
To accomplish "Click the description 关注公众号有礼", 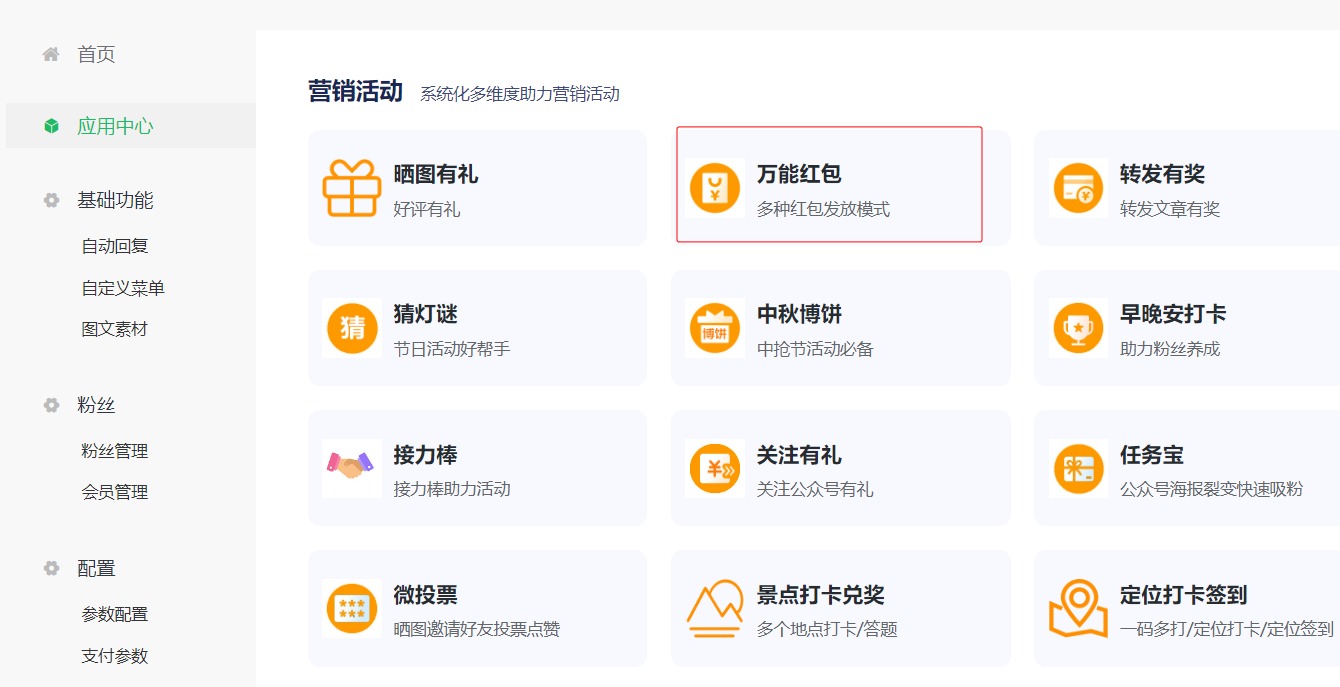I will pyautogui.click(x=815, y=489).
